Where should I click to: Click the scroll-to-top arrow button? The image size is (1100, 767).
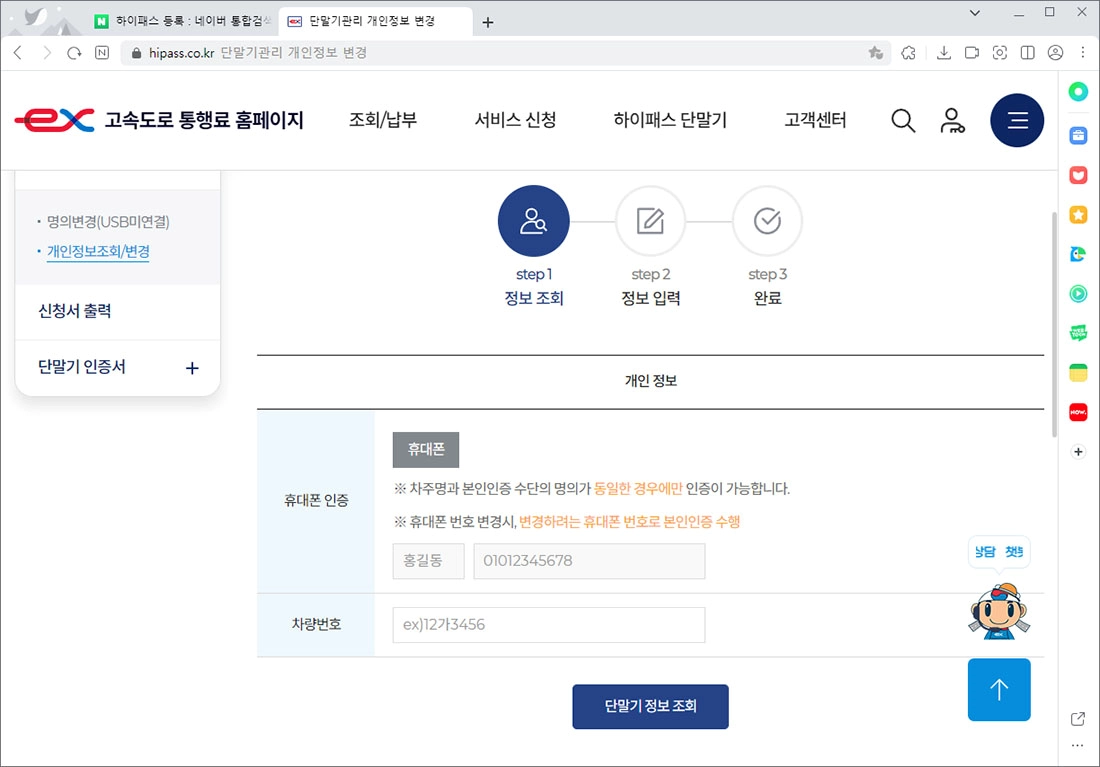(x=998, y=689)
